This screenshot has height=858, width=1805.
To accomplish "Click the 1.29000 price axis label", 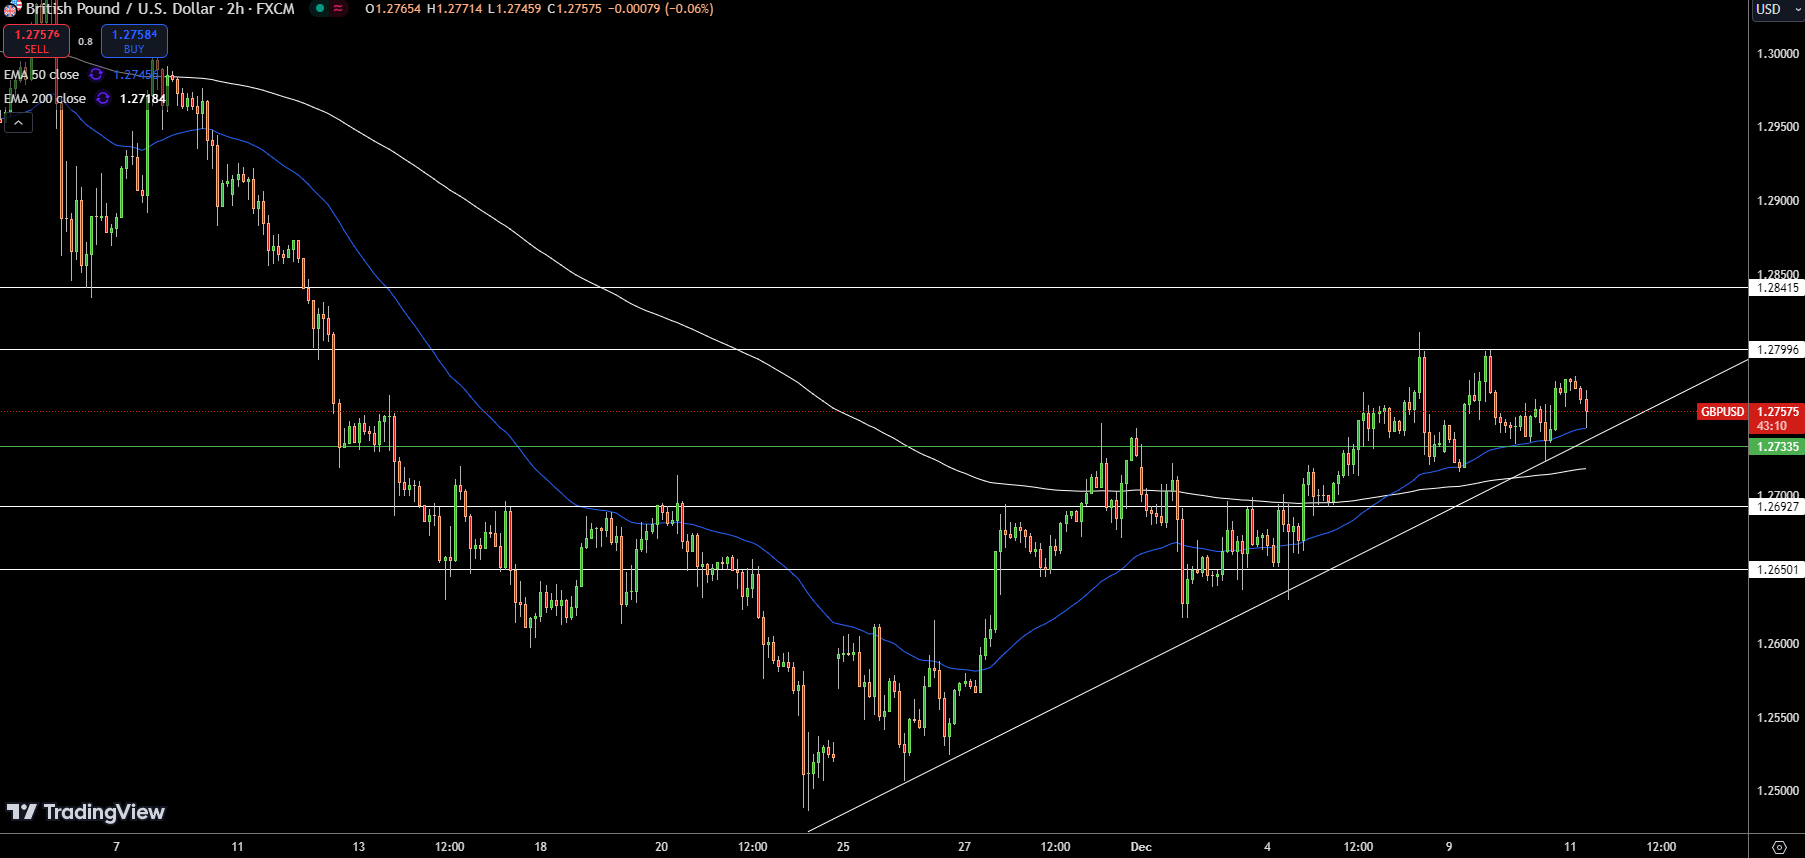I will click(x=1777, y=201).
